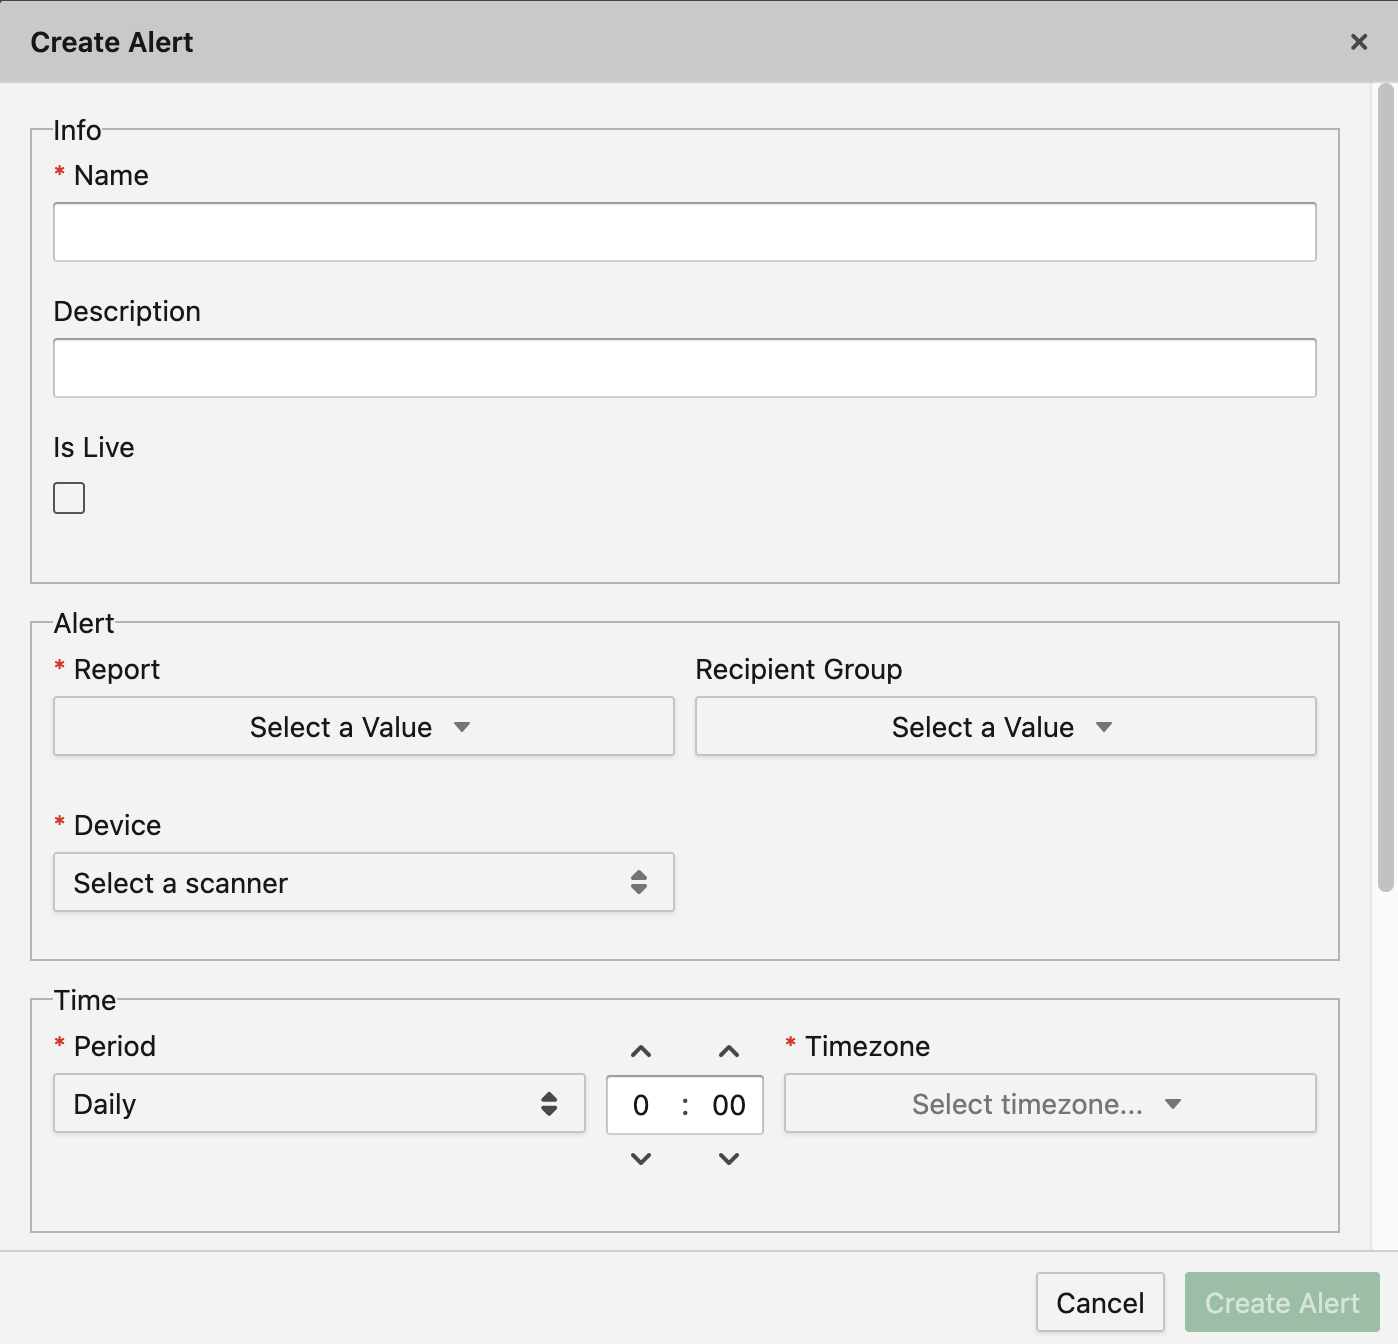Open the Report dropdown

pyautogui.click(x=363, y=727)
